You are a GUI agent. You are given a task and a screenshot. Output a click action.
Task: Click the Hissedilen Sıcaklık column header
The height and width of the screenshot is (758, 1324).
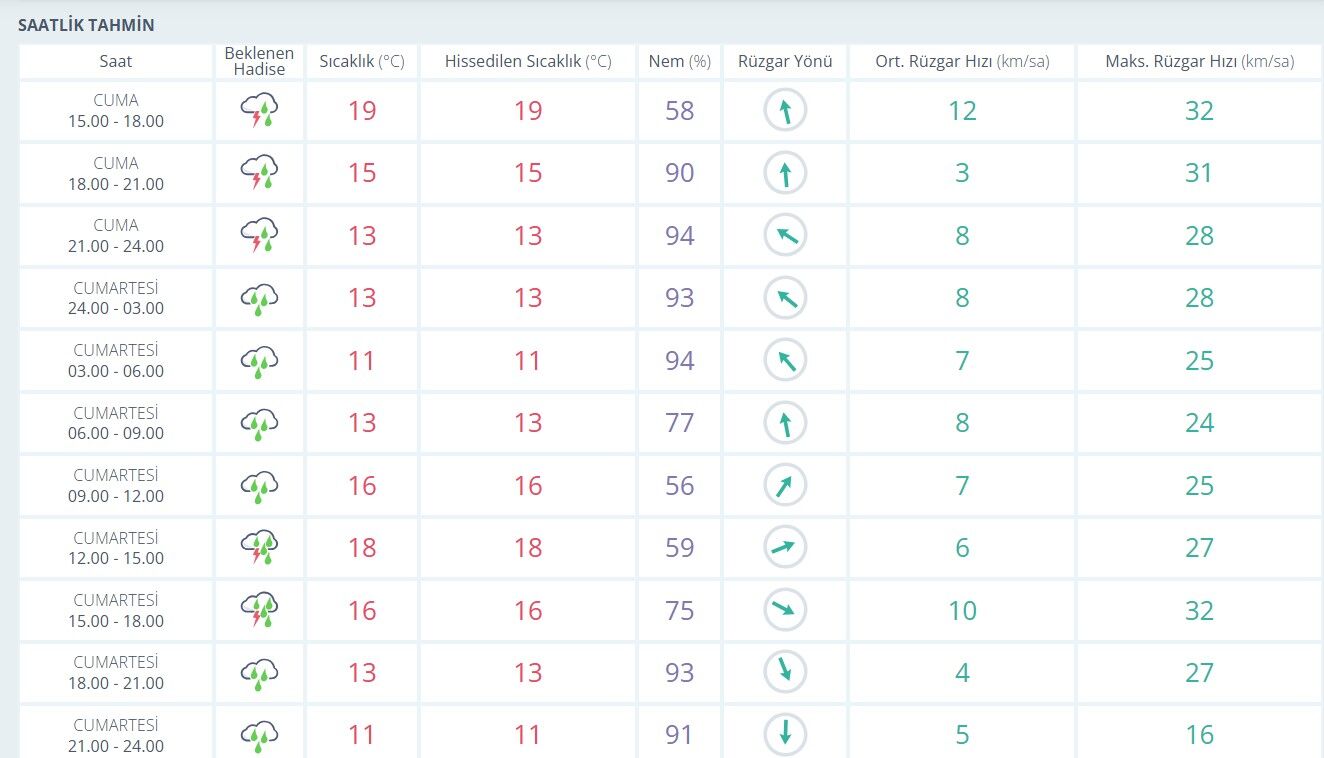[528, 61]
